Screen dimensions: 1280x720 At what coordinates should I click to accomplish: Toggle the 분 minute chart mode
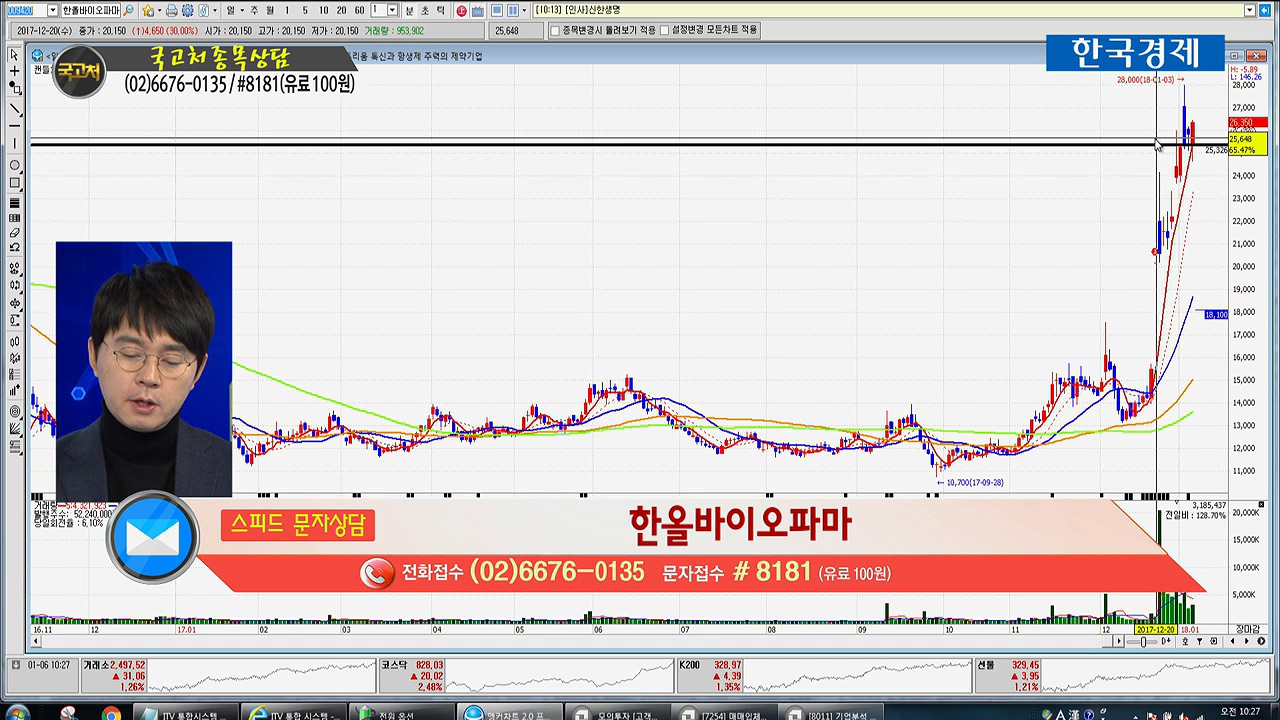pyautogui.click(x=409, y=11)
